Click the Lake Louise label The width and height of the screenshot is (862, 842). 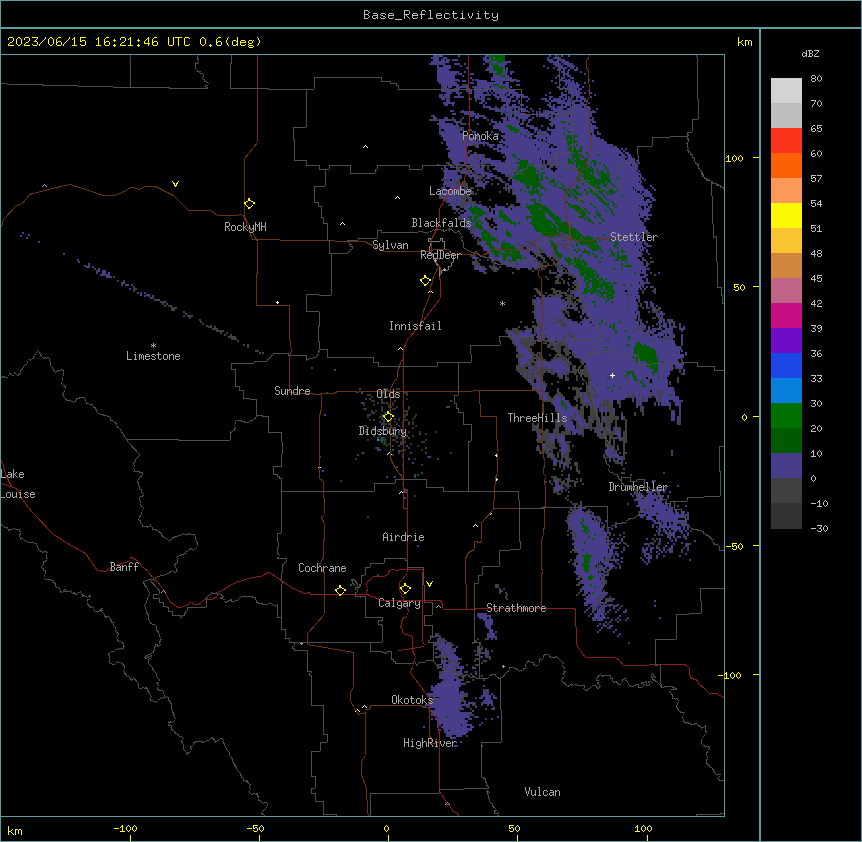click(x=18, y=484)
